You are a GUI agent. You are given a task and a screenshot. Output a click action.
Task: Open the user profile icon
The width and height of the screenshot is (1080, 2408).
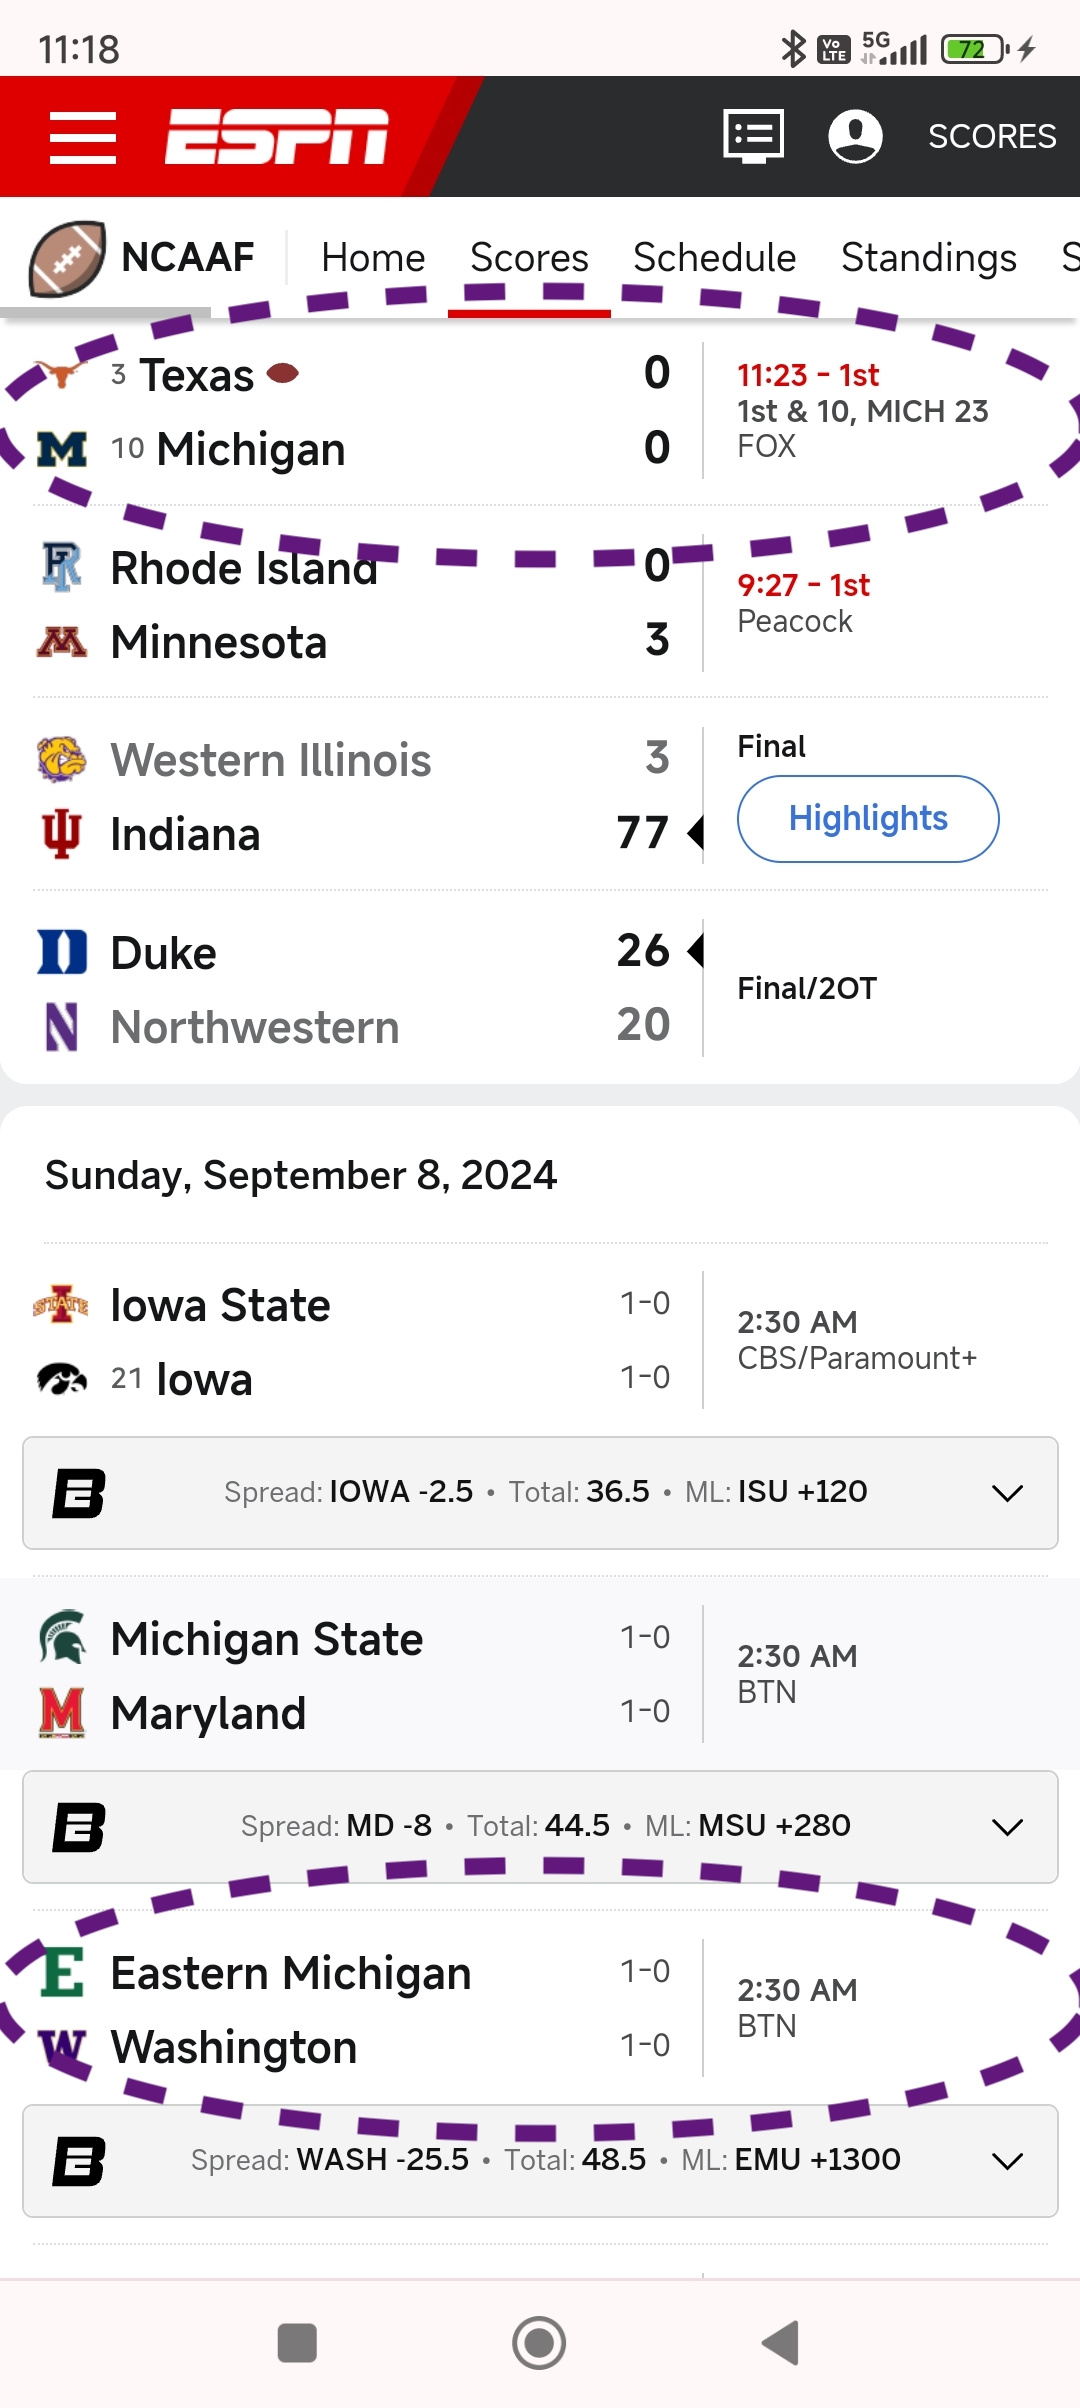point(855,136)
